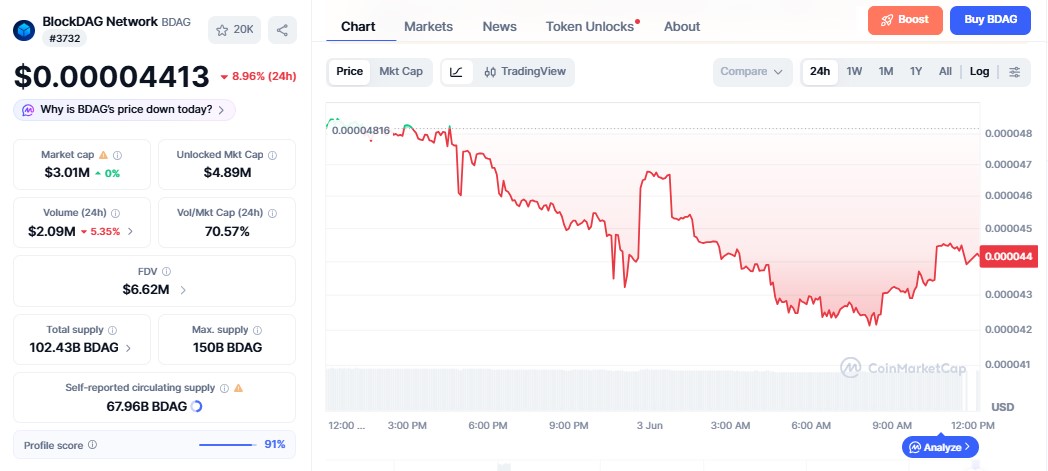The height and width of the screenshot is (471, 1048).
Task: Enable Log scale on chart
Action: (979, 71)
